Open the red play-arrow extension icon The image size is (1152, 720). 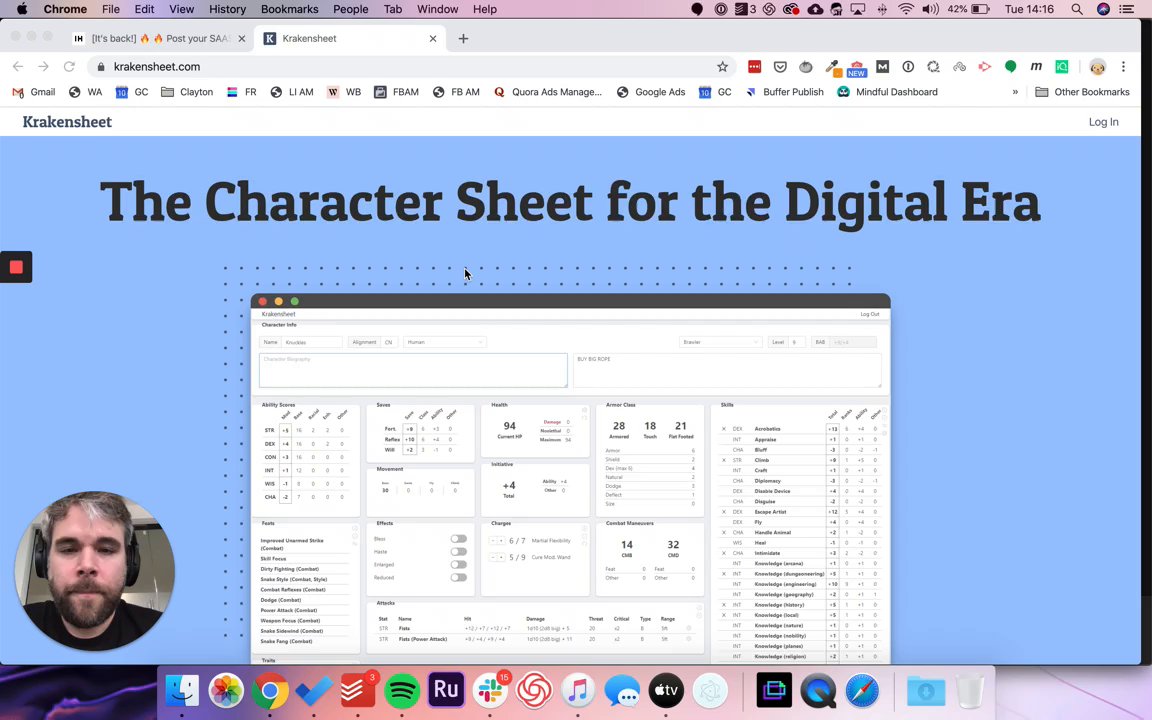[x=984, y=67]
